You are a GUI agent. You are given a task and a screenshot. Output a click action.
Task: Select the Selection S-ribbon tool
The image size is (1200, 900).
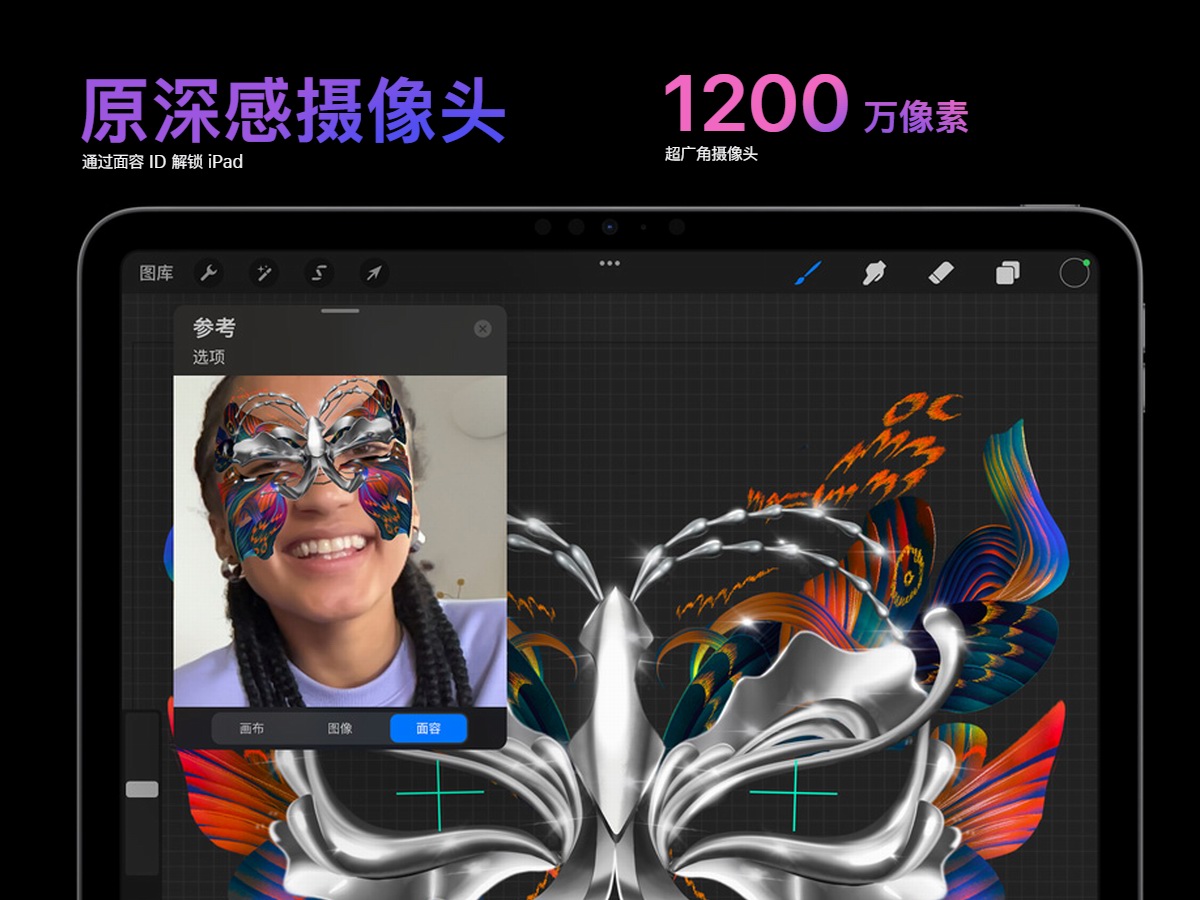pos(319,273)
